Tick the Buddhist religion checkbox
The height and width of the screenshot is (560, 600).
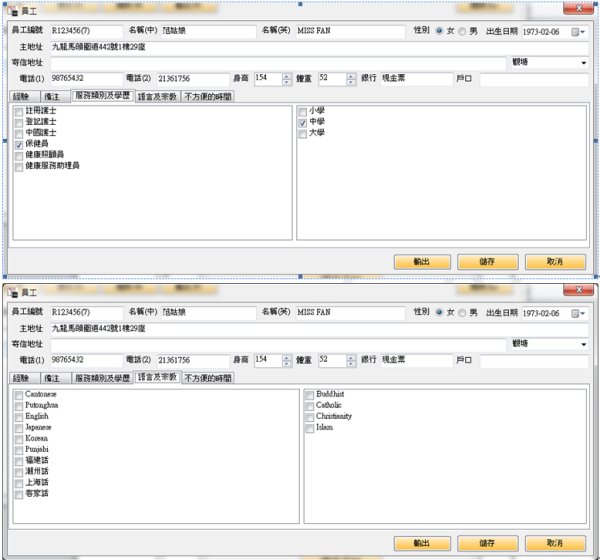click(310, 395)
